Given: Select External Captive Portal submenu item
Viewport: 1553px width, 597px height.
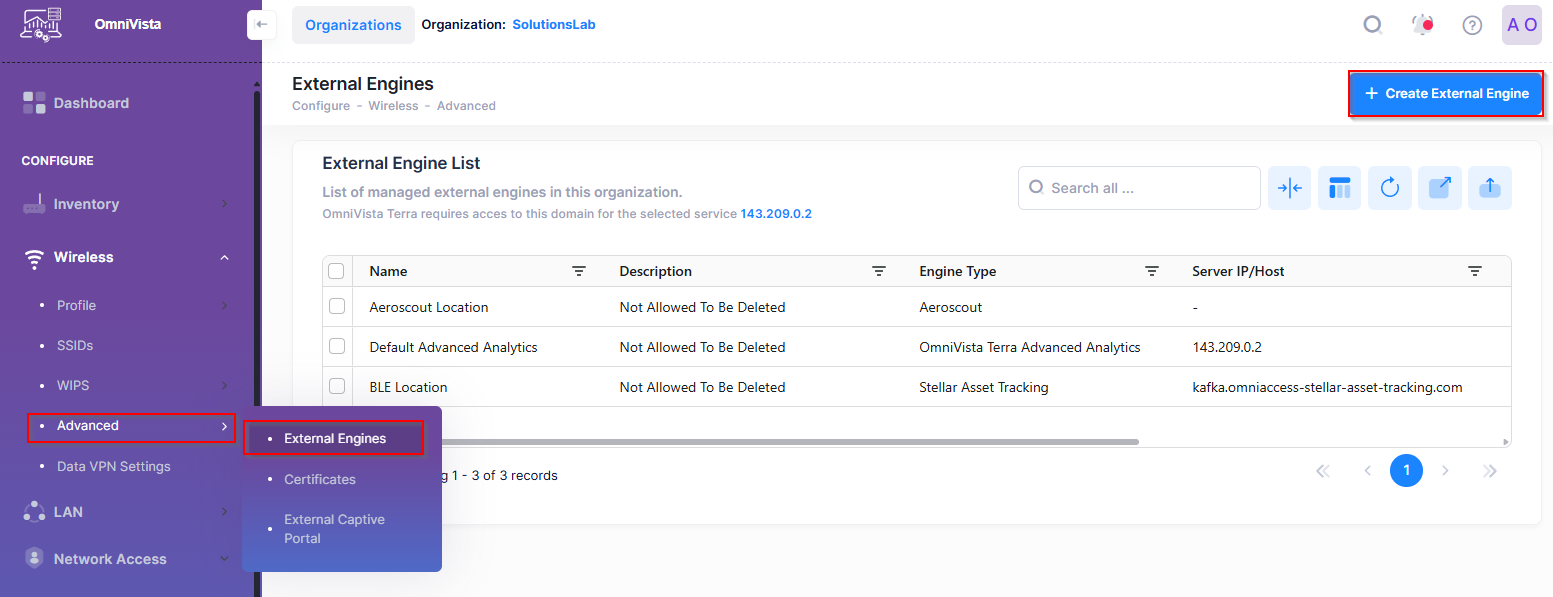Looking at the screenshot, I should 334,528.
